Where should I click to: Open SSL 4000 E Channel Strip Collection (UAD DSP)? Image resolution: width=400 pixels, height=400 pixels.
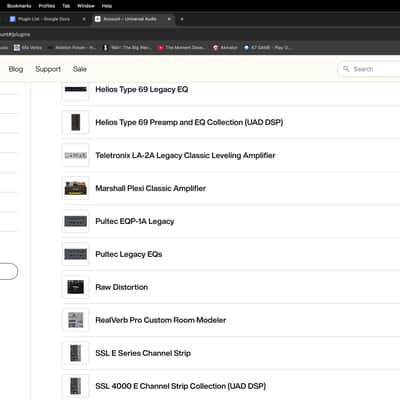pos(180,386)
